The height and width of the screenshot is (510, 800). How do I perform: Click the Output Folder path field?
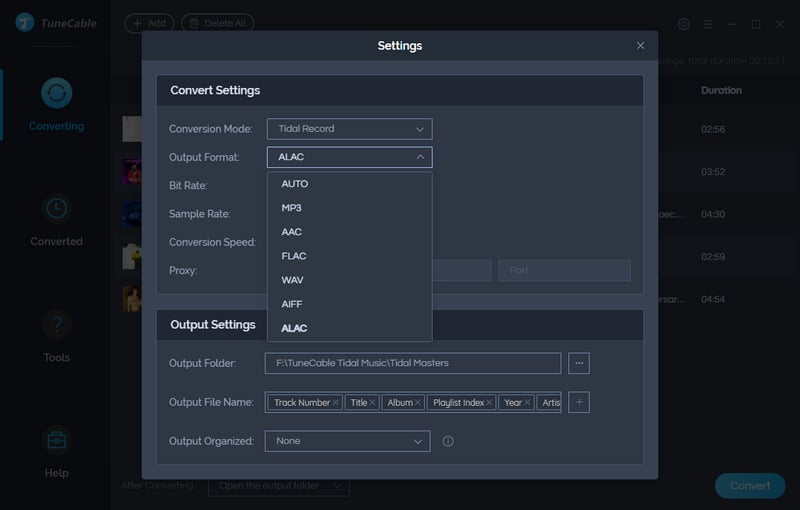click(413, 363)
